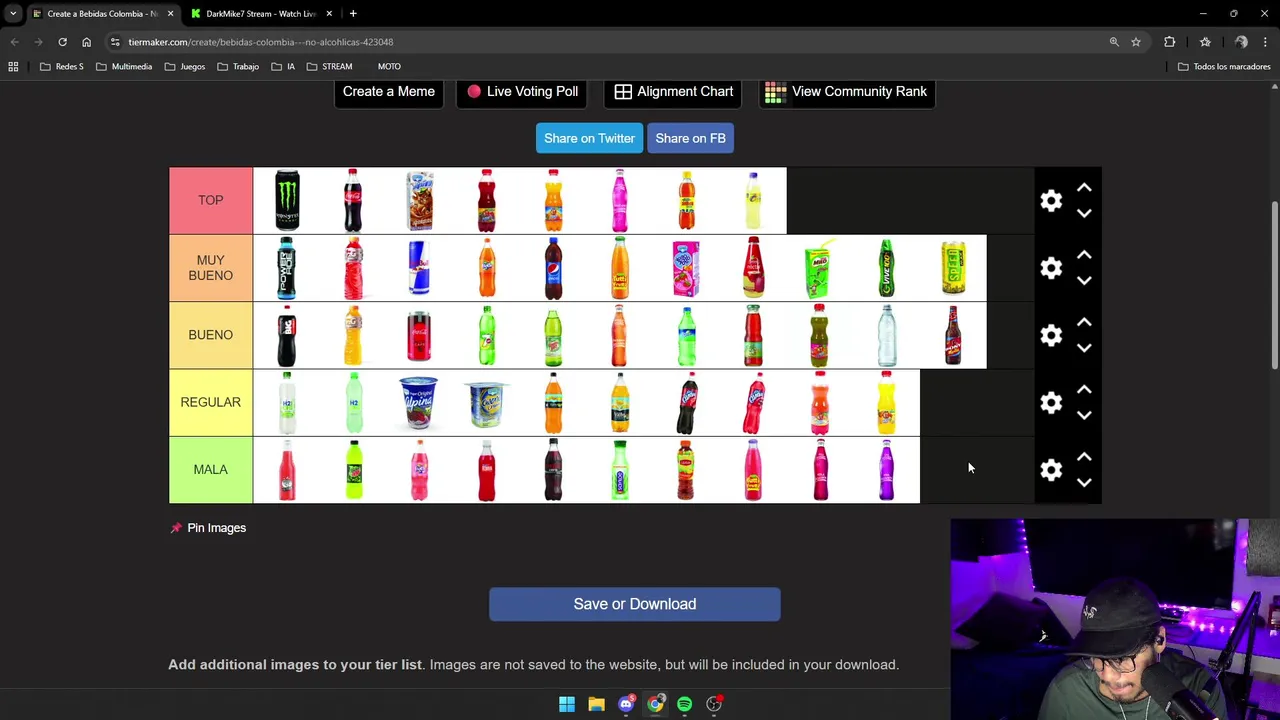The height and width of the screenshot is (720, 1280).
Task: Click Create a Meme button
Action: [389, 92]
